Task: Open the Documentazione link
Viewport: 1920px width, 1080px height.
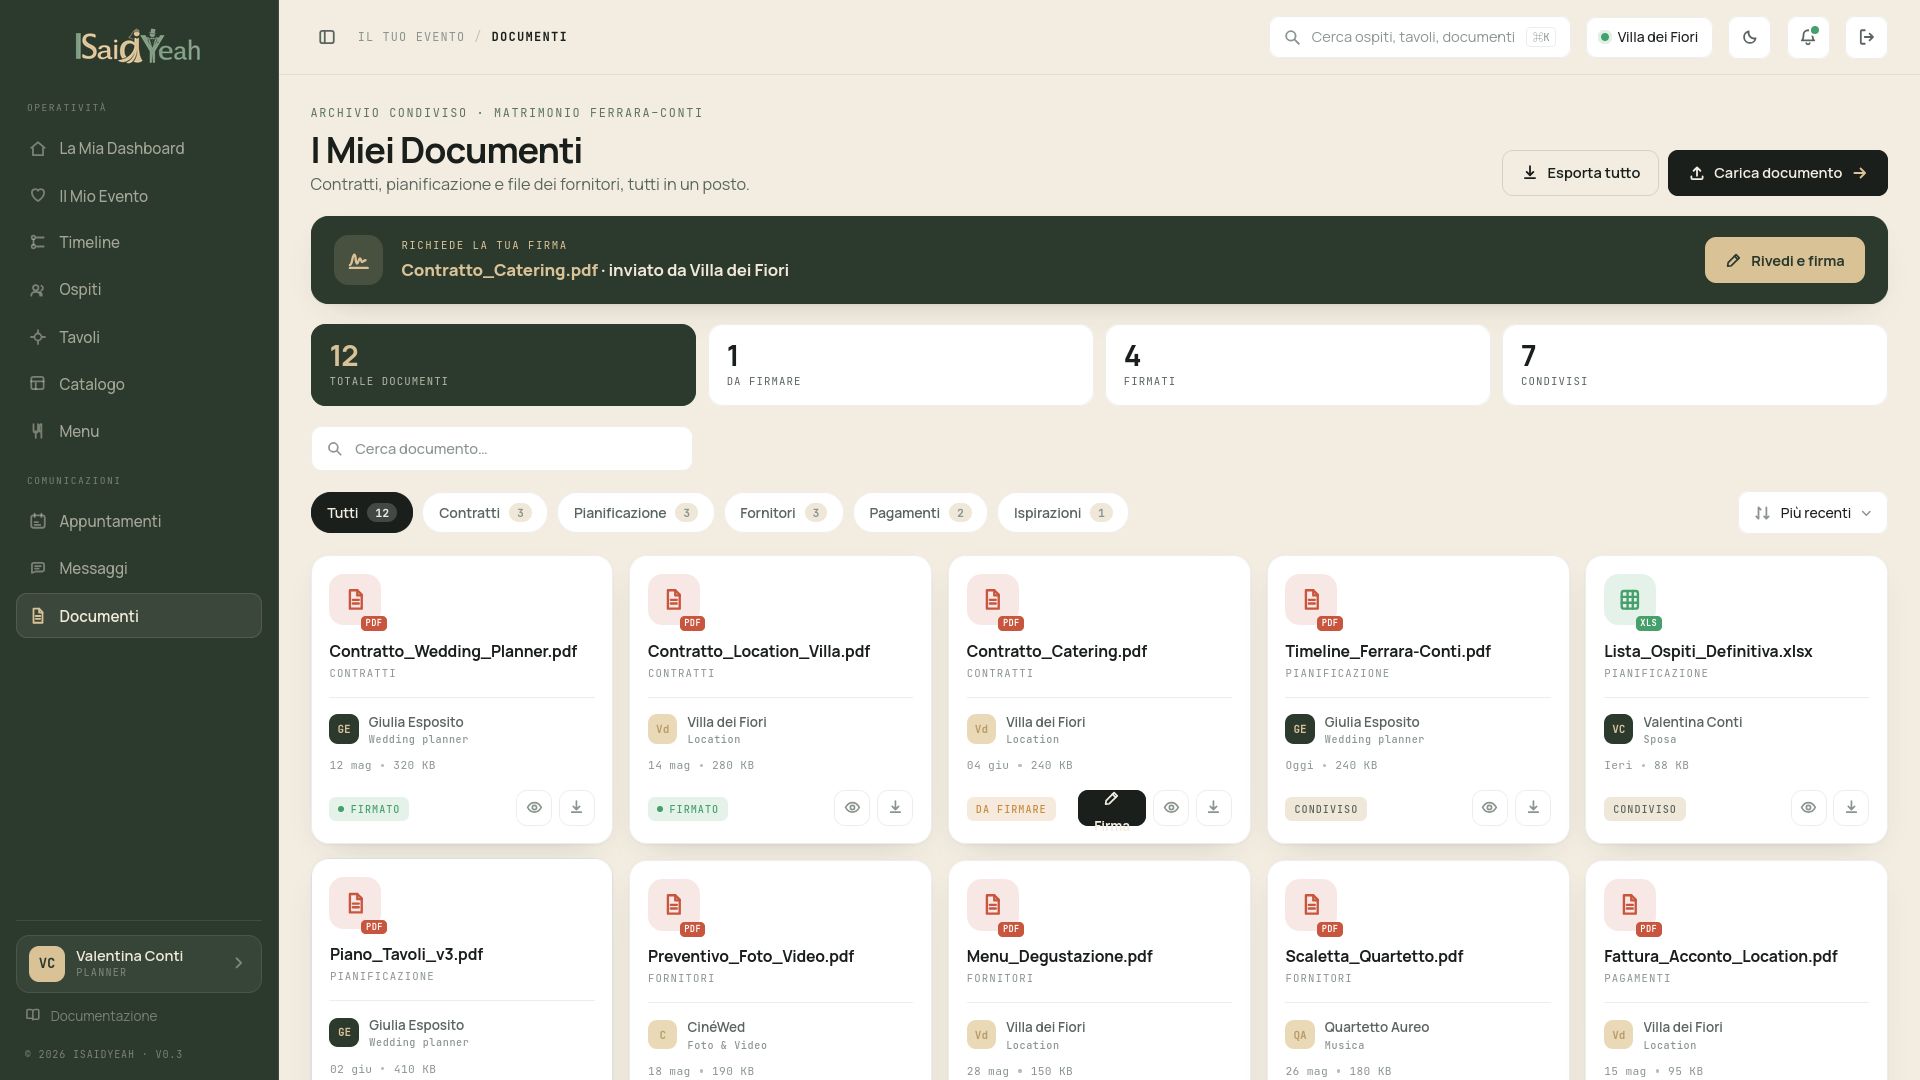Action: pos(92,1015)
